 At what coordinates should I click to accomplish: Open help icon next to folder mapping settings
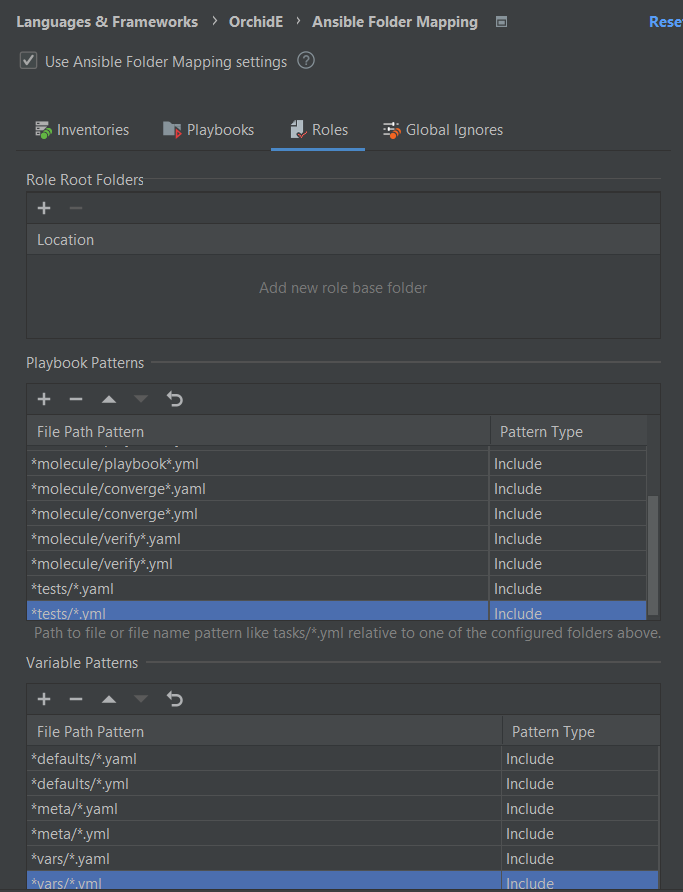coord(306,60)
